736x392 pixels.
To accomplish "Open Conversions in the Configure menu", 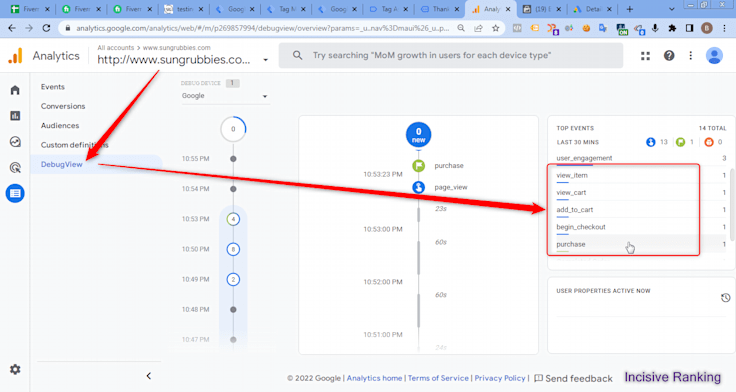I will click(x=63, y=106).
